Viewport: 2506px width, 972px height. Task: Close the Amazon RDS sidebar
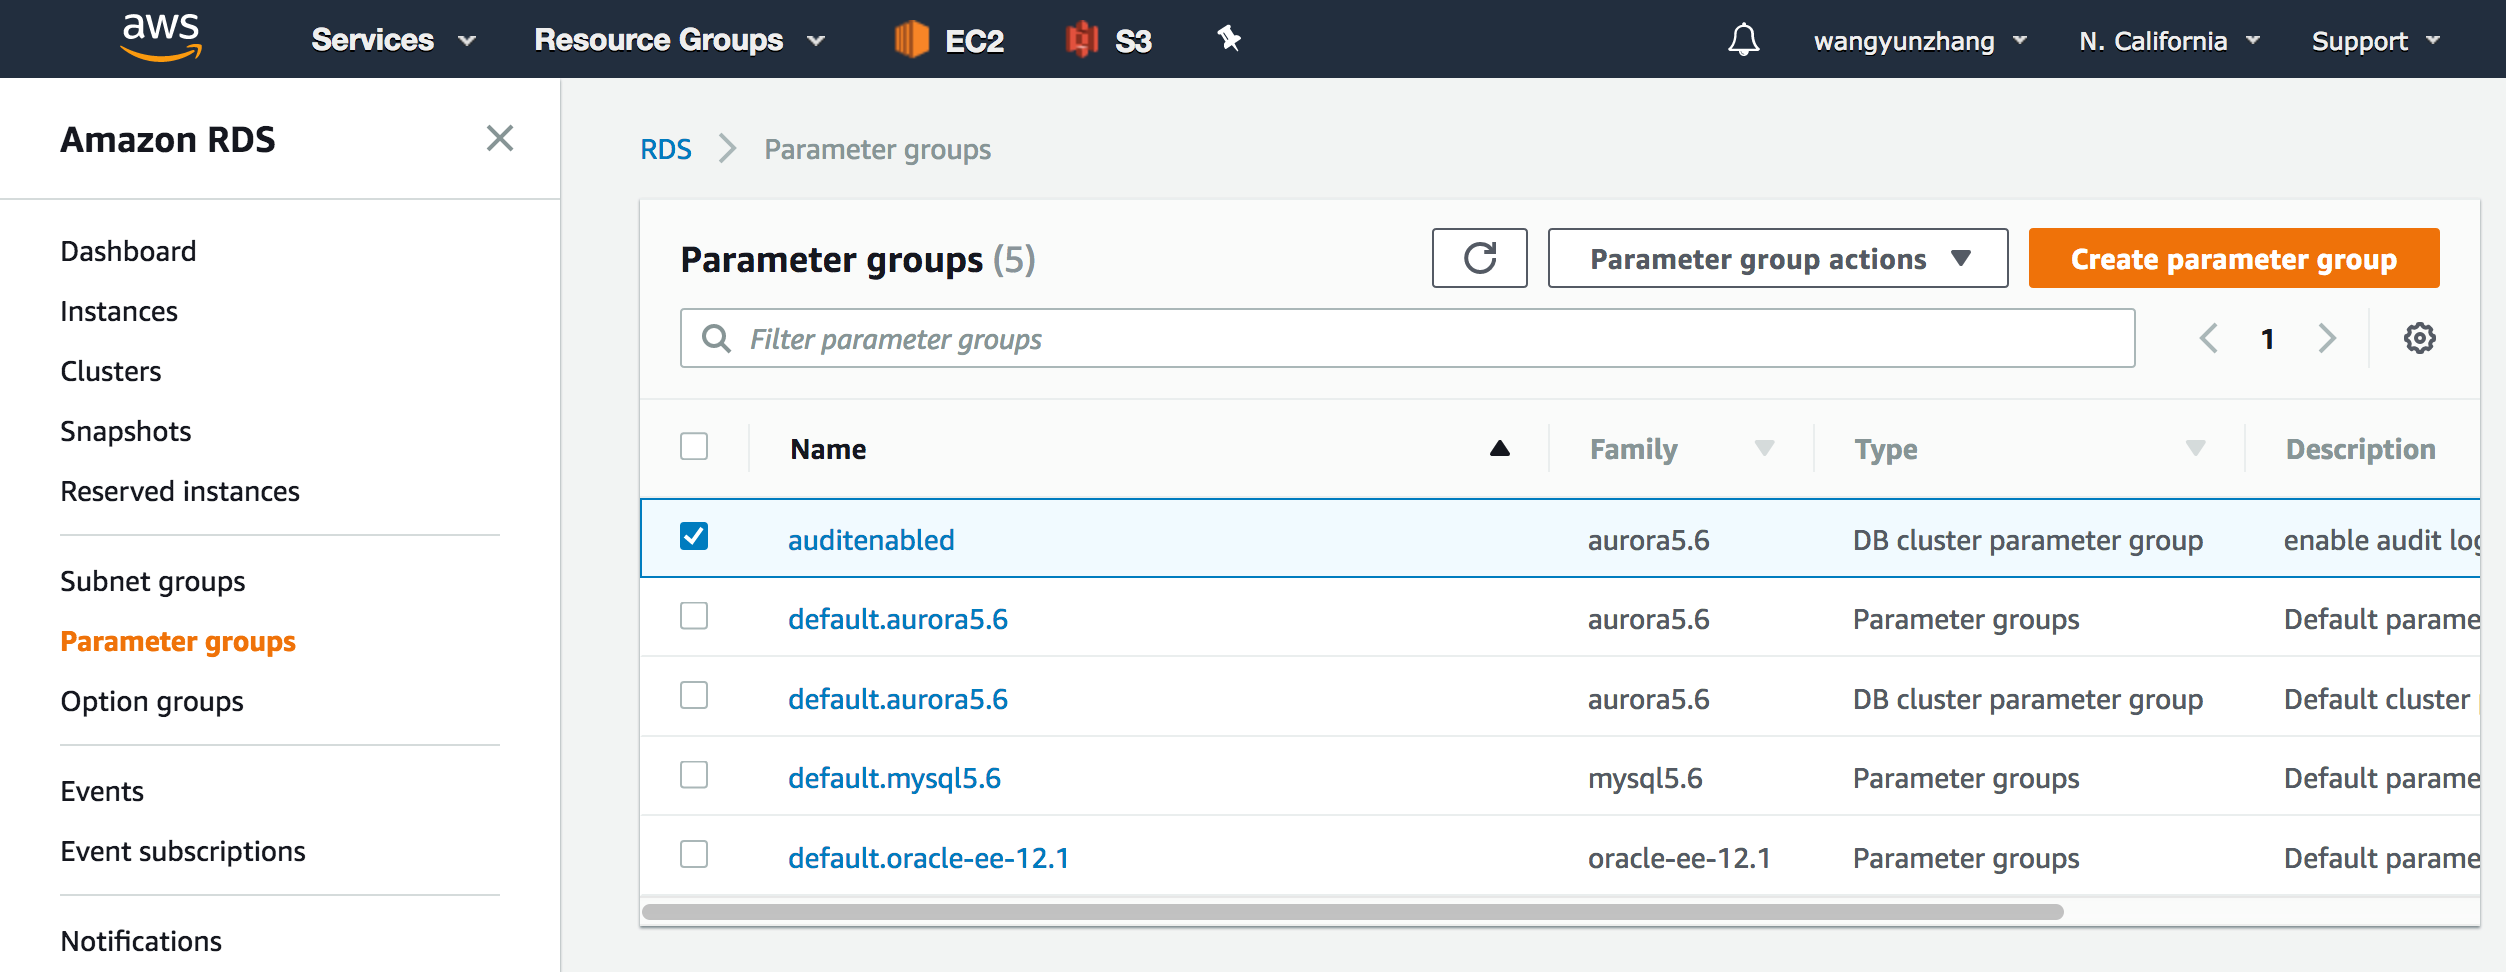(500, 138)
